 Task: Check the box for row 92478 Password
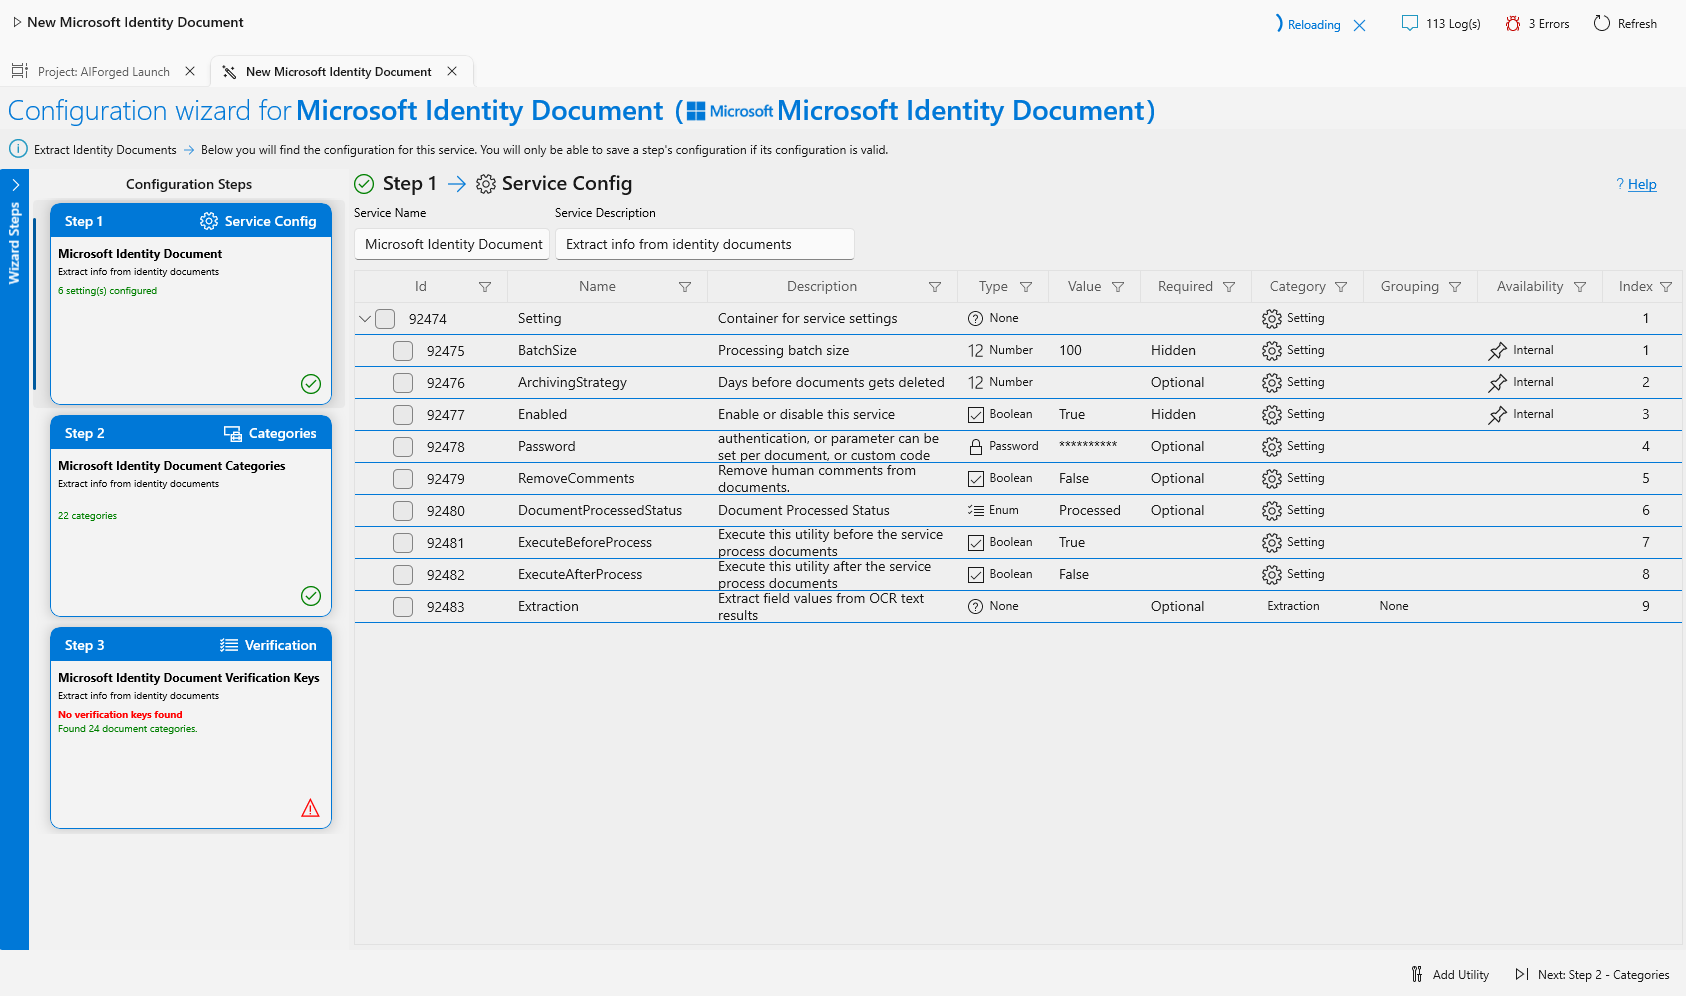(x=403, y=447)
